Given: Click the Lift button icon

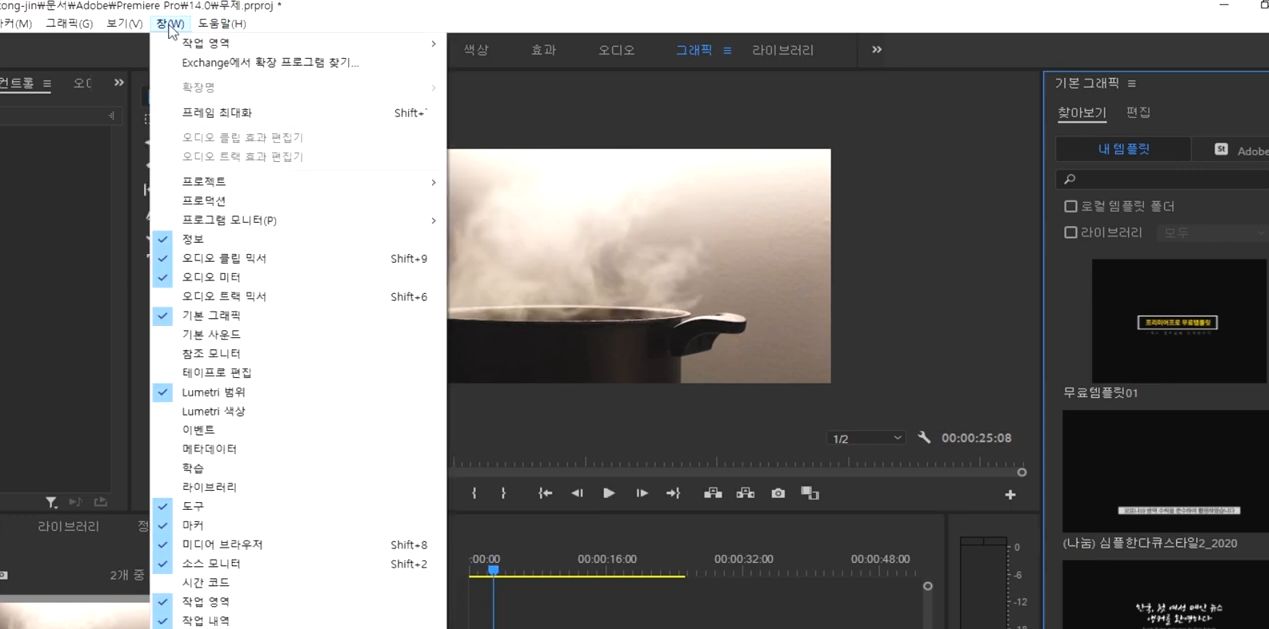Looking at the screenshot, I should pyautogui.click(x=713, y=493).
